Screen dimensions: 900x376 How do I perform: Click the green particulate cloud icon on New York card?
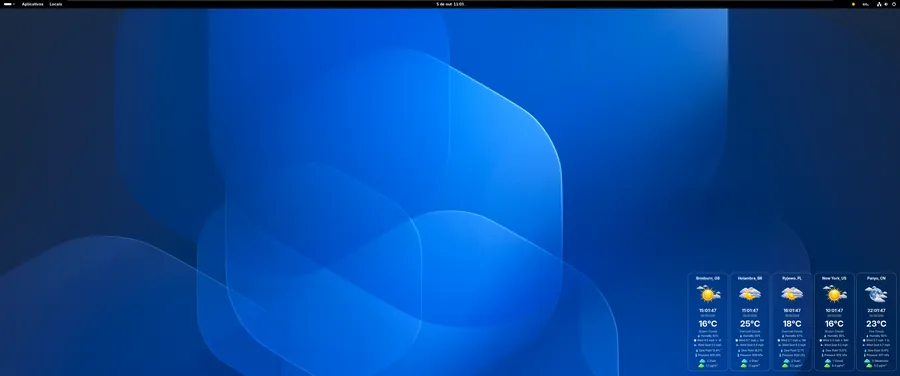pyautogui.click(x=828, y=366)
